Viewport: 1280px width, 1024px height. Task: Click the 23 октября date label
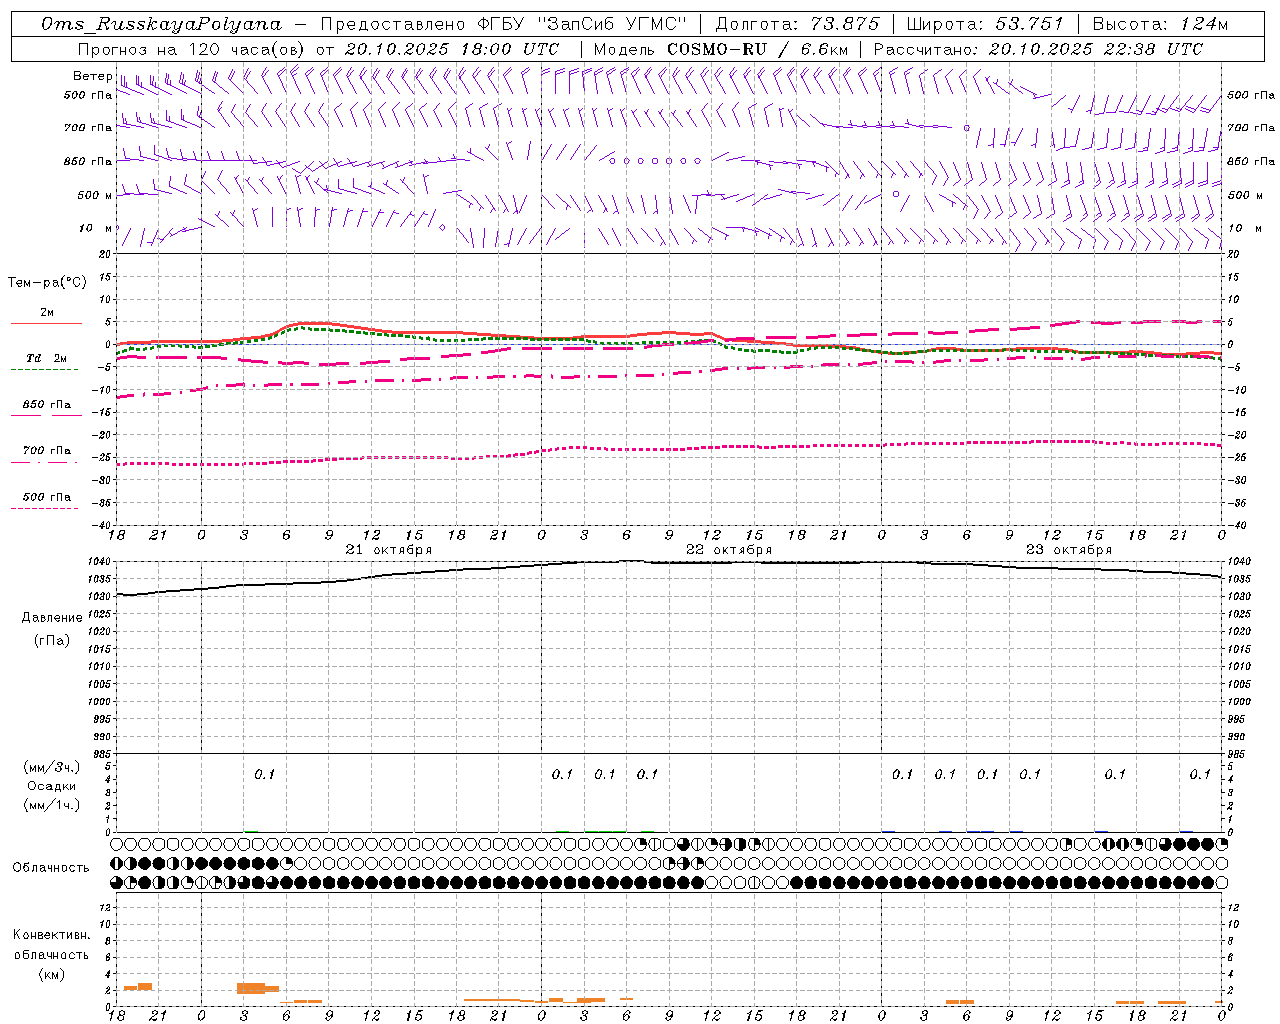(x=1069, y=550)
